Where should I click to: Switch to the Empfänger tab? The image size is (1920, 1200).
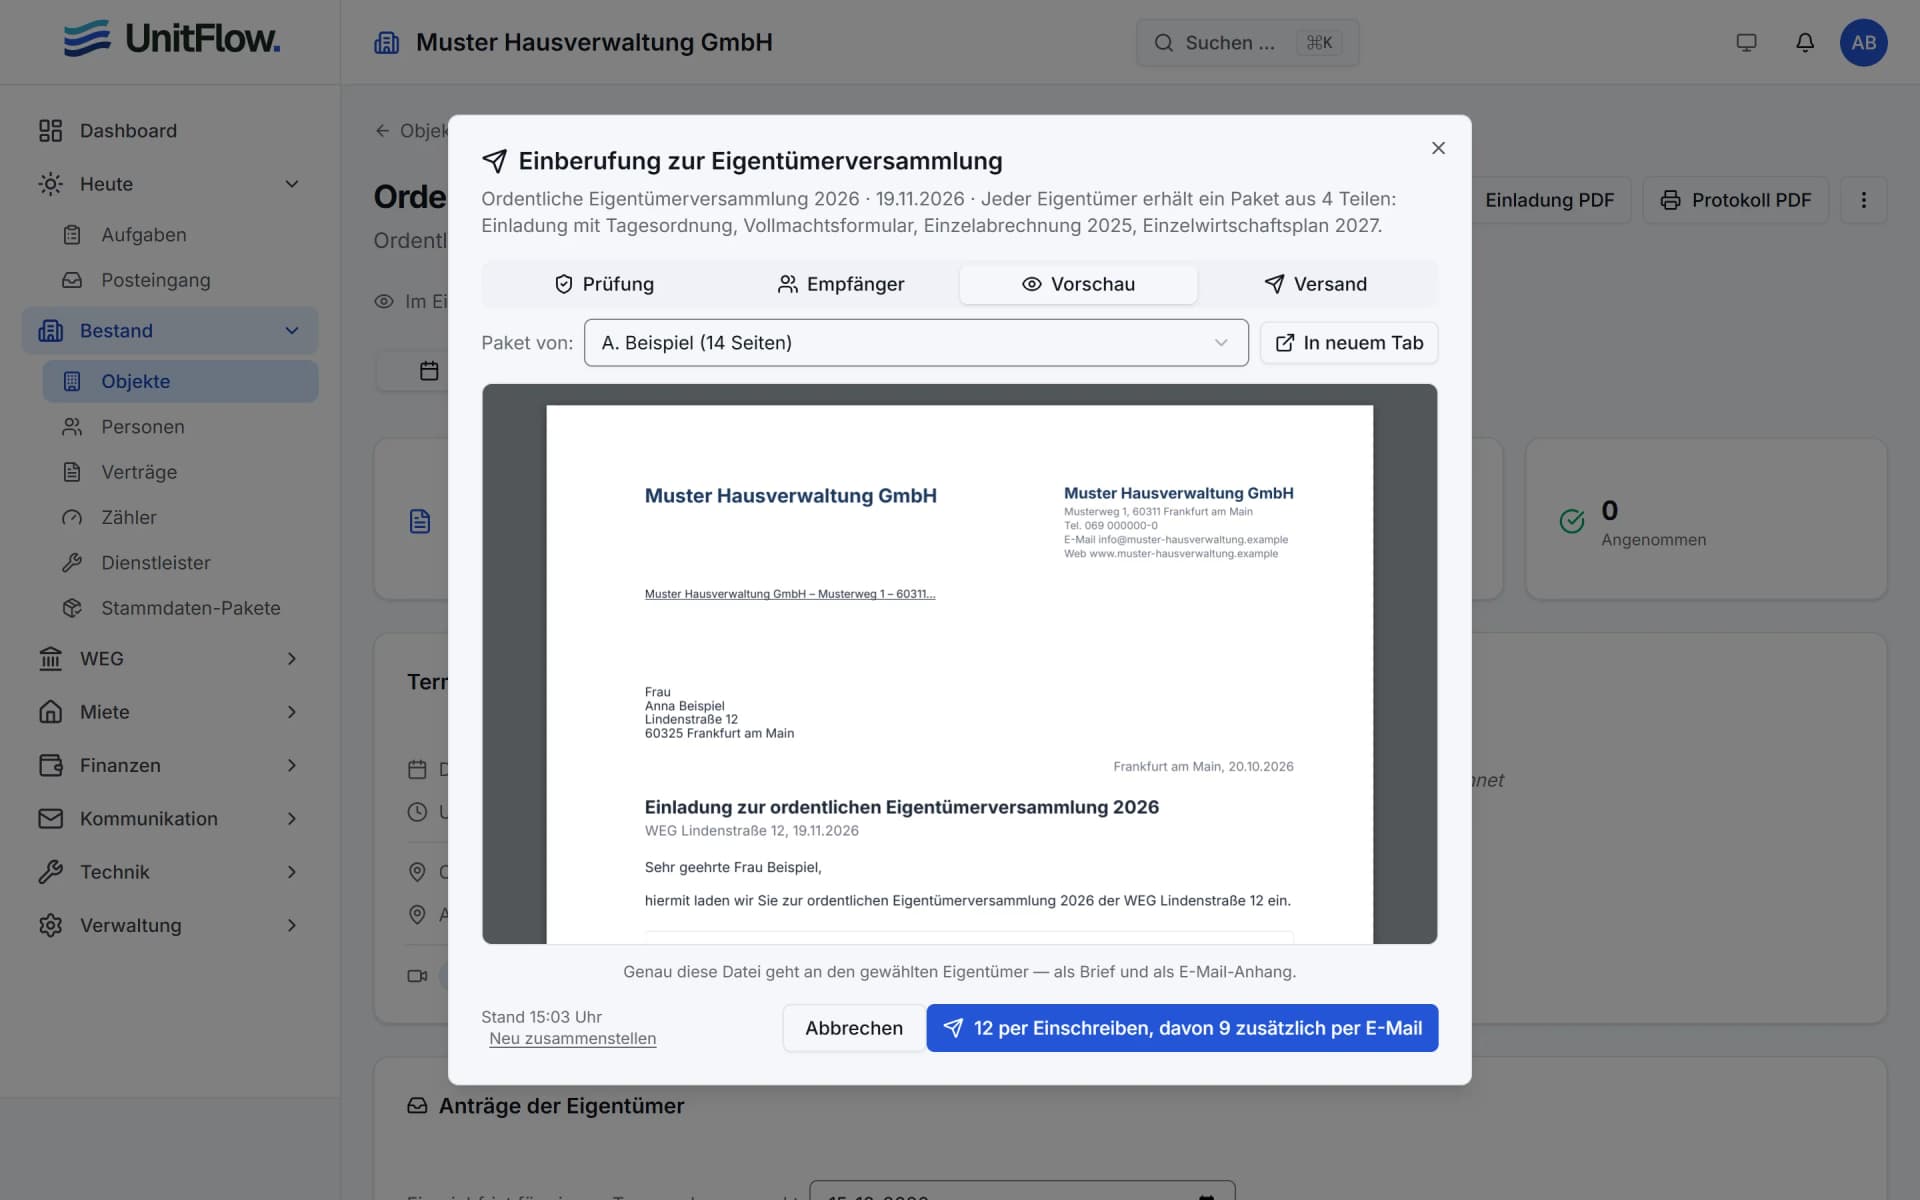(840, 284)
